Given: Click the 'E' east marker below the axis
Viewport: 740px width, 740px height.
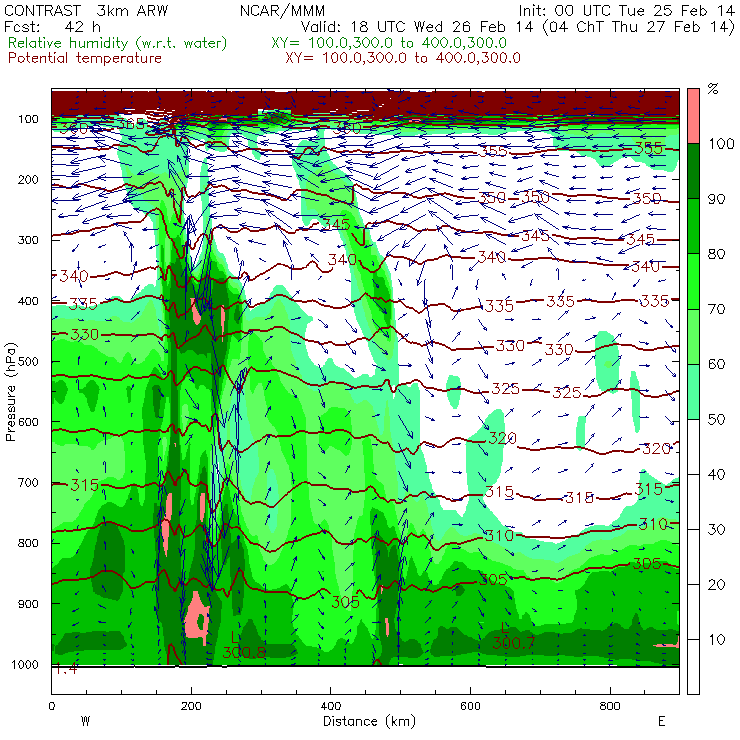Looking at the screenshot, I should 662,722.
